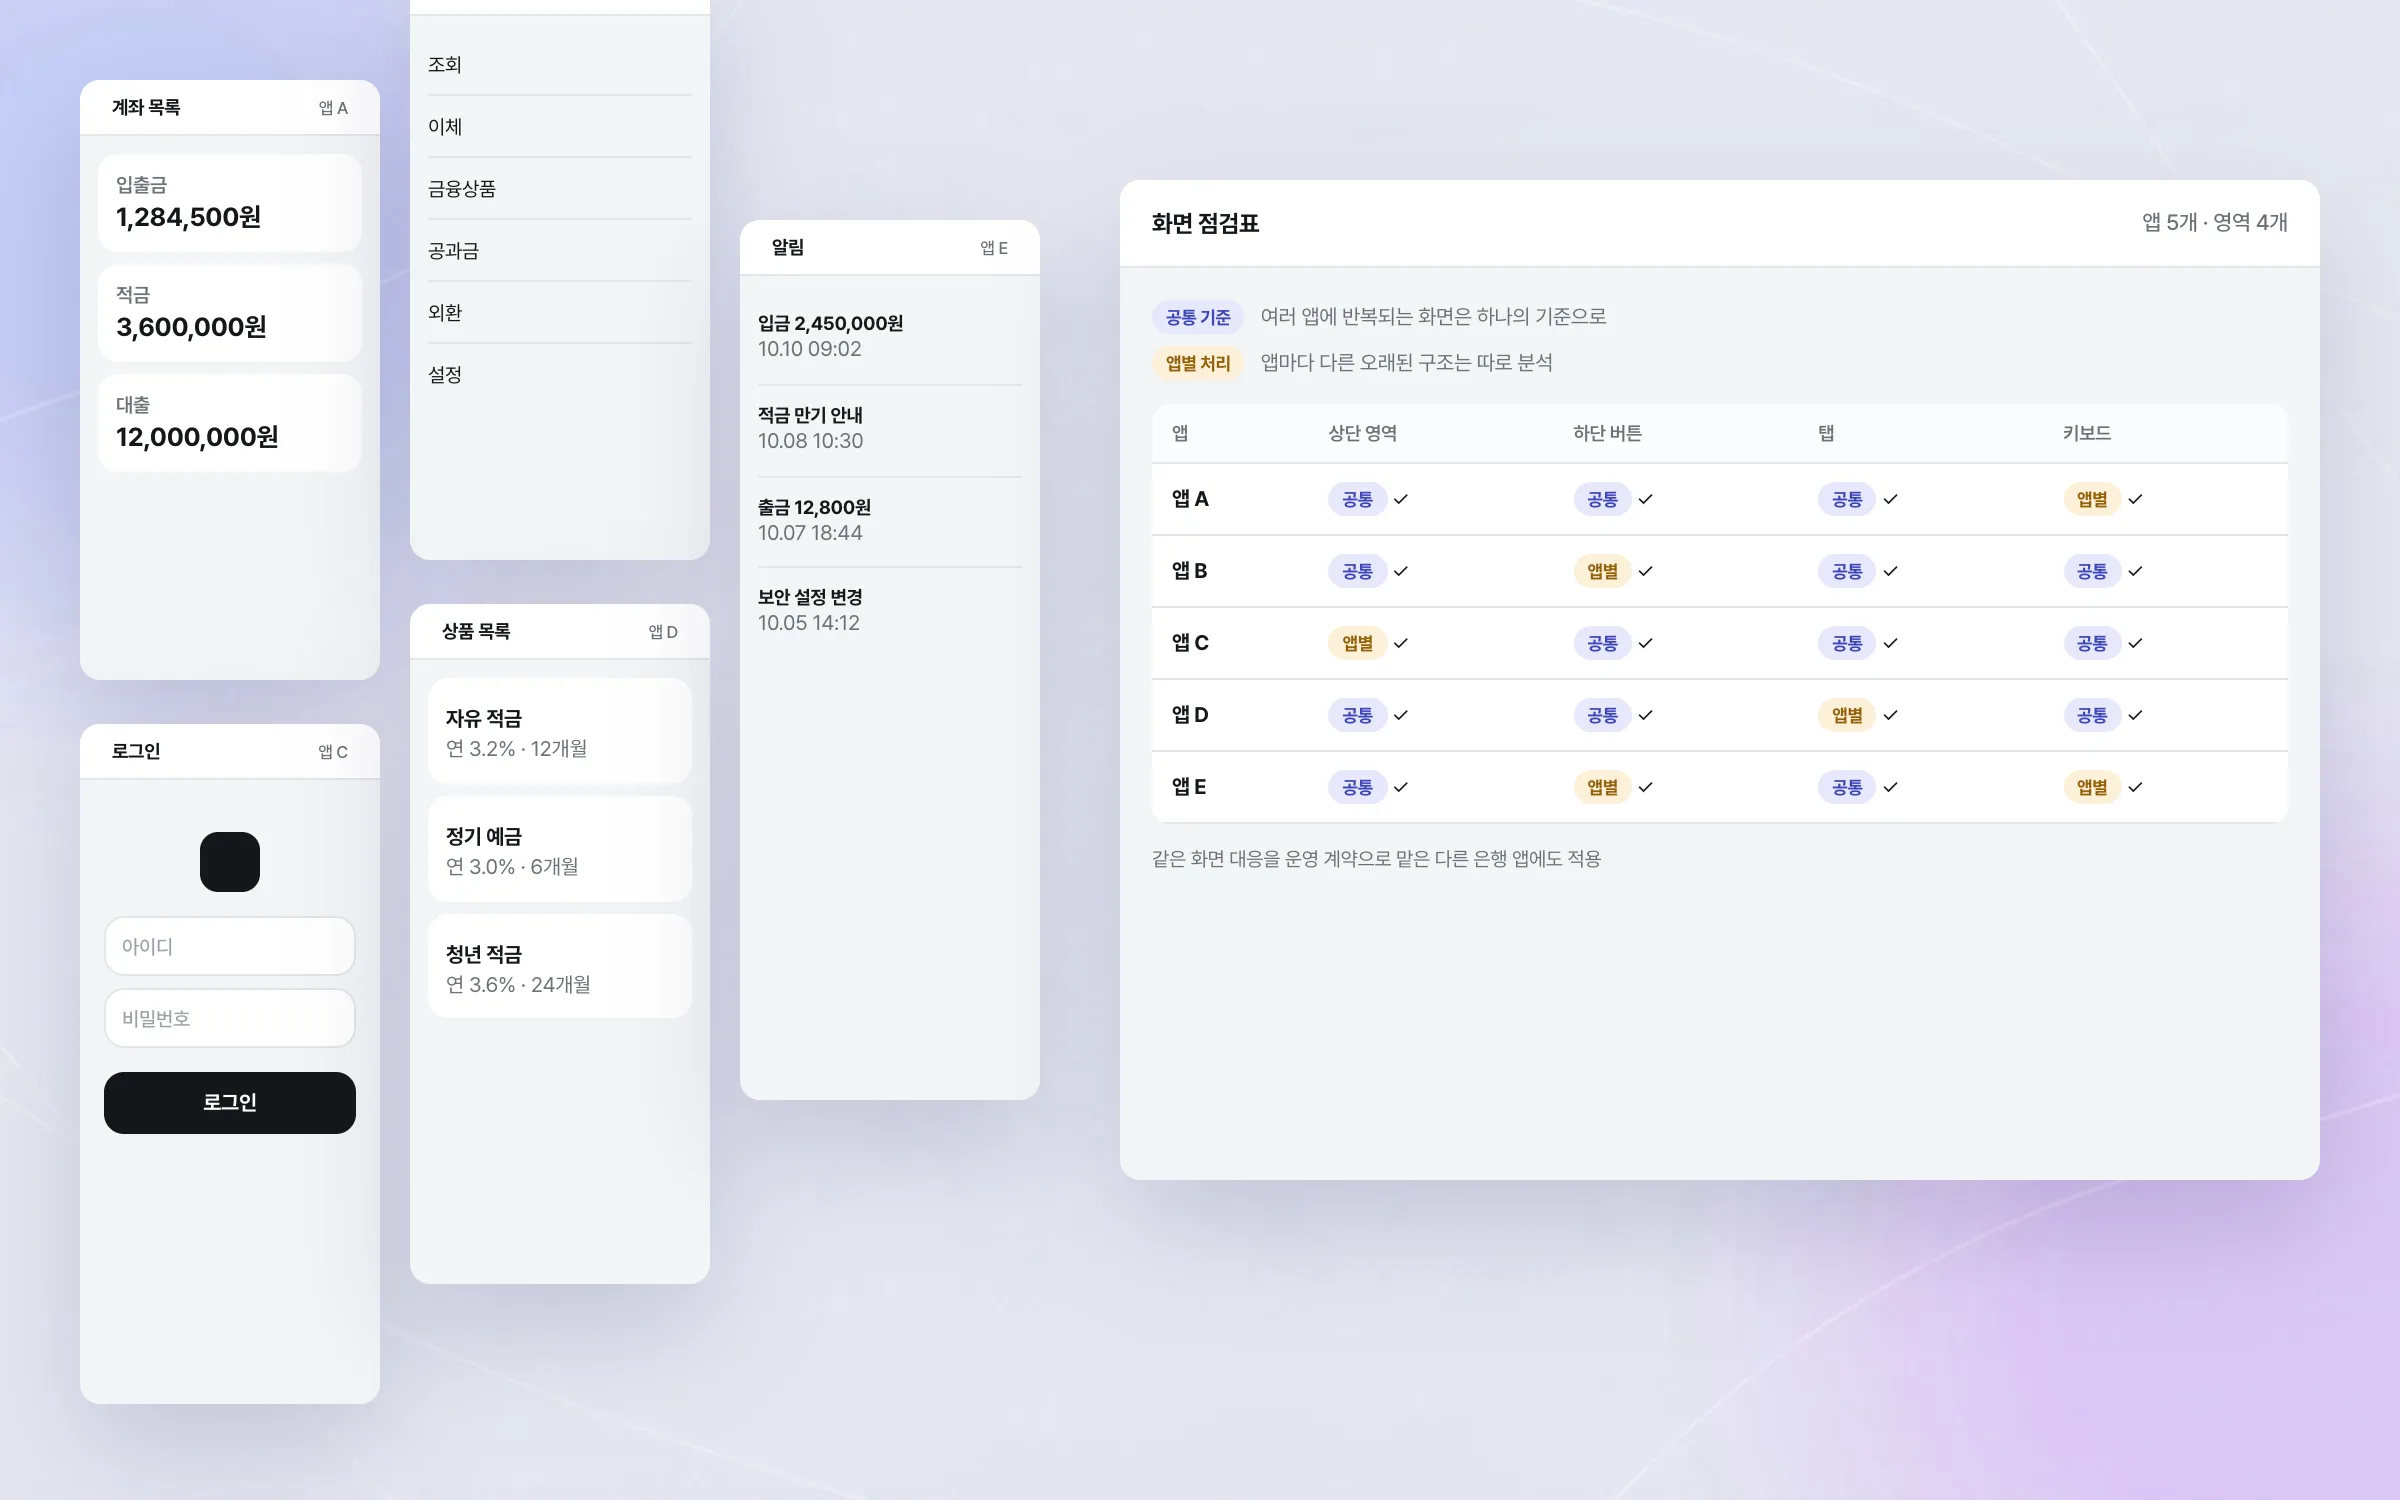Click checkmark beside 앱 A 키보드 앱별
2400x1500 pixels.
2136,499
